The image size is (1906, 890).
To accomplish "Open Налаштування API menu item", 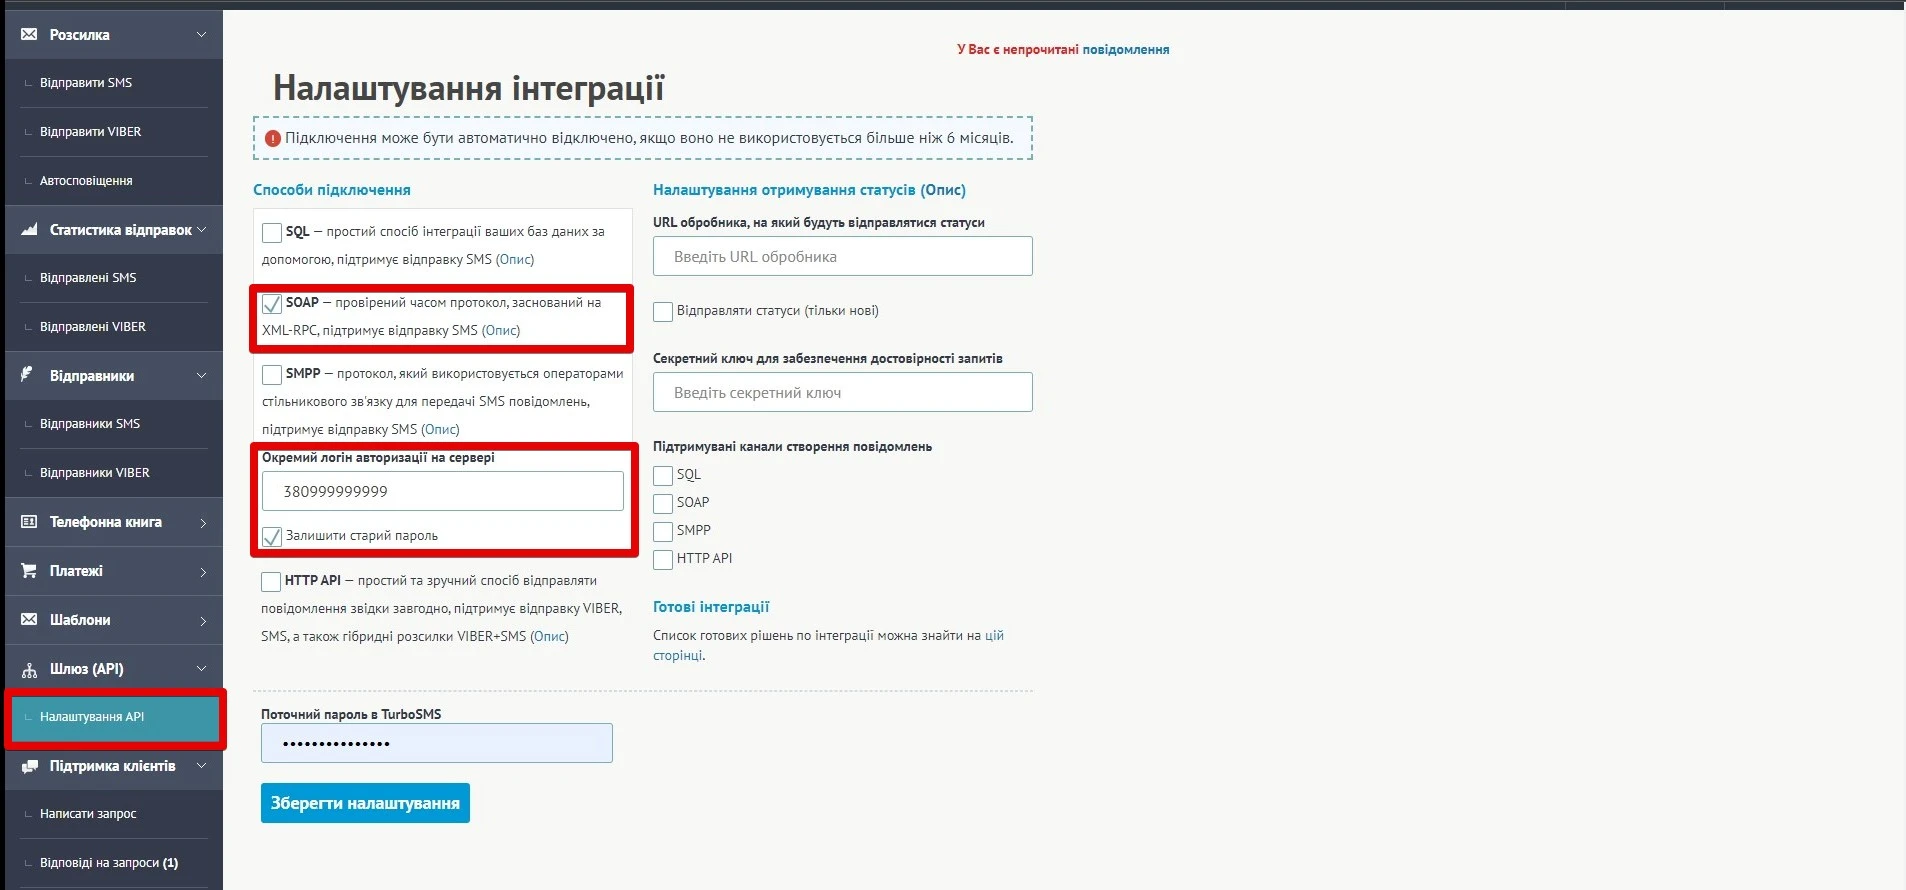I will click(92, 717).
